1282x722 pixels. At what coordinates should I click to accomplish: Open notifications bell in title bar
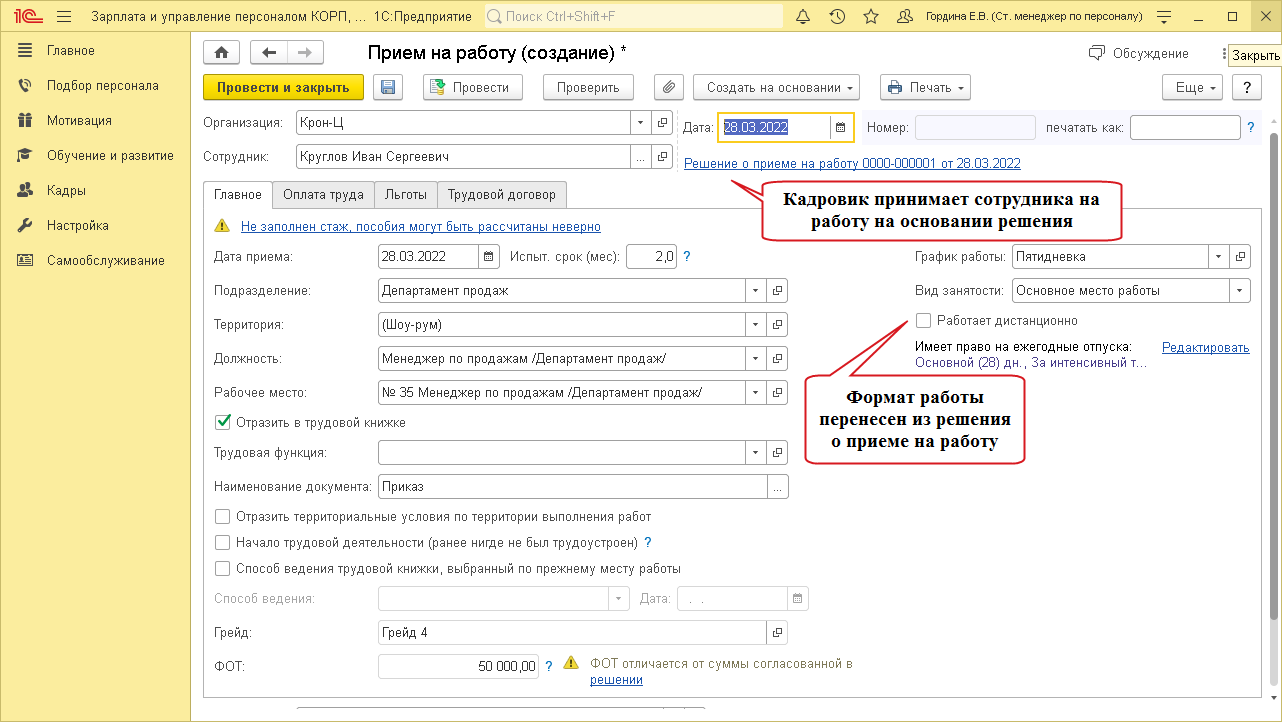[803, 17]
